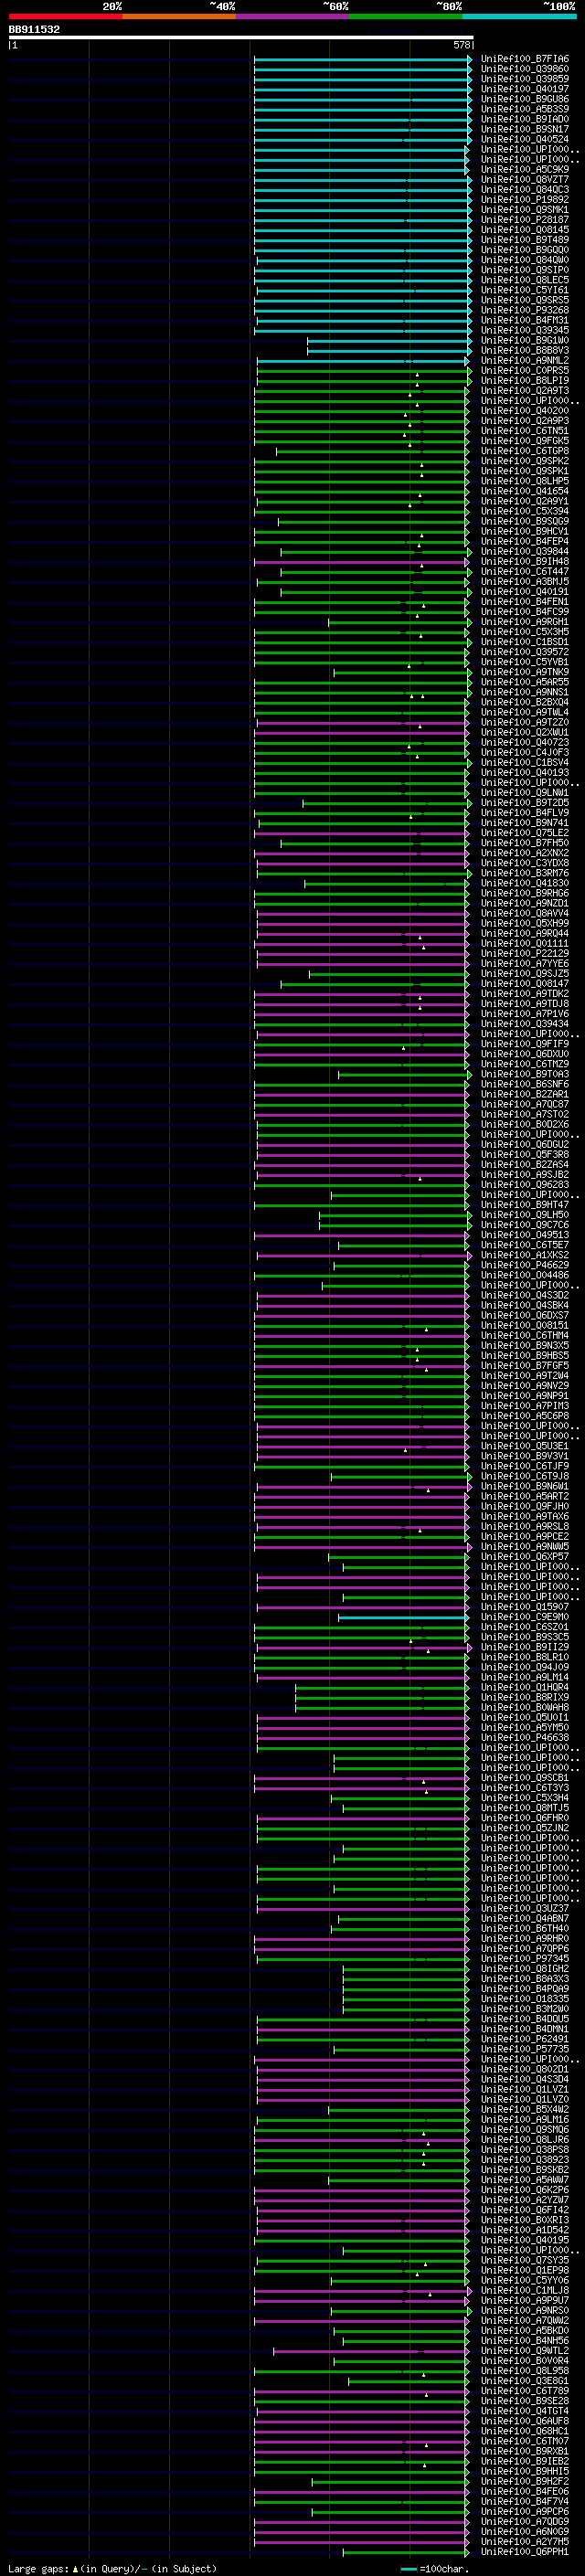Image resolution: width=585 pixels, height=2576 pixels.
Task: Click the cyan alignment bar for UniRef100_B7FIA6
Action: (x=362, y=59)
